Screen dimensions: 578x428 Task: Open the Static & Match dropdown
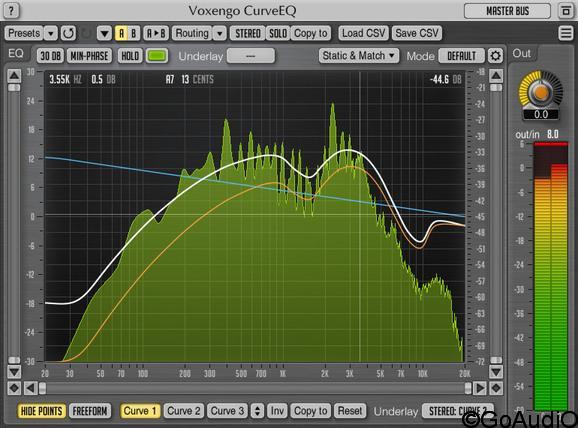(x=358, y=56)
